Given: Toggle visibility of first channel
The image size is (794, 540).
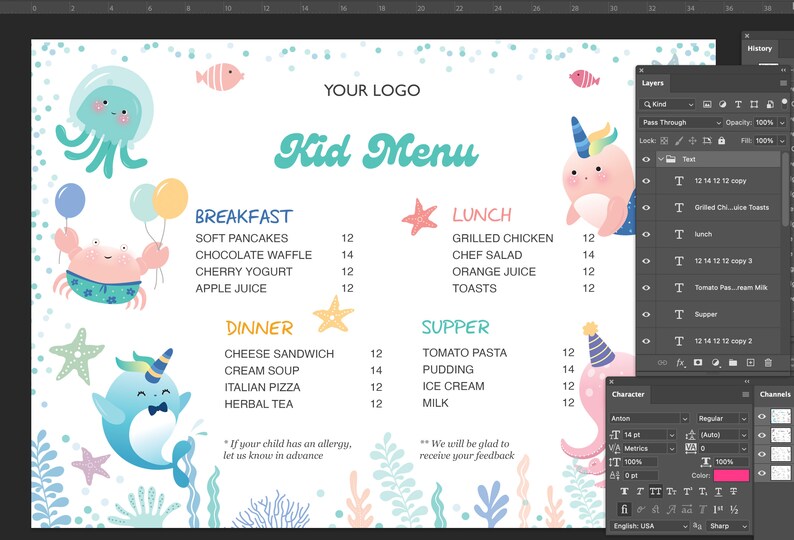Looking at the screenshot, I should (762, 416).
